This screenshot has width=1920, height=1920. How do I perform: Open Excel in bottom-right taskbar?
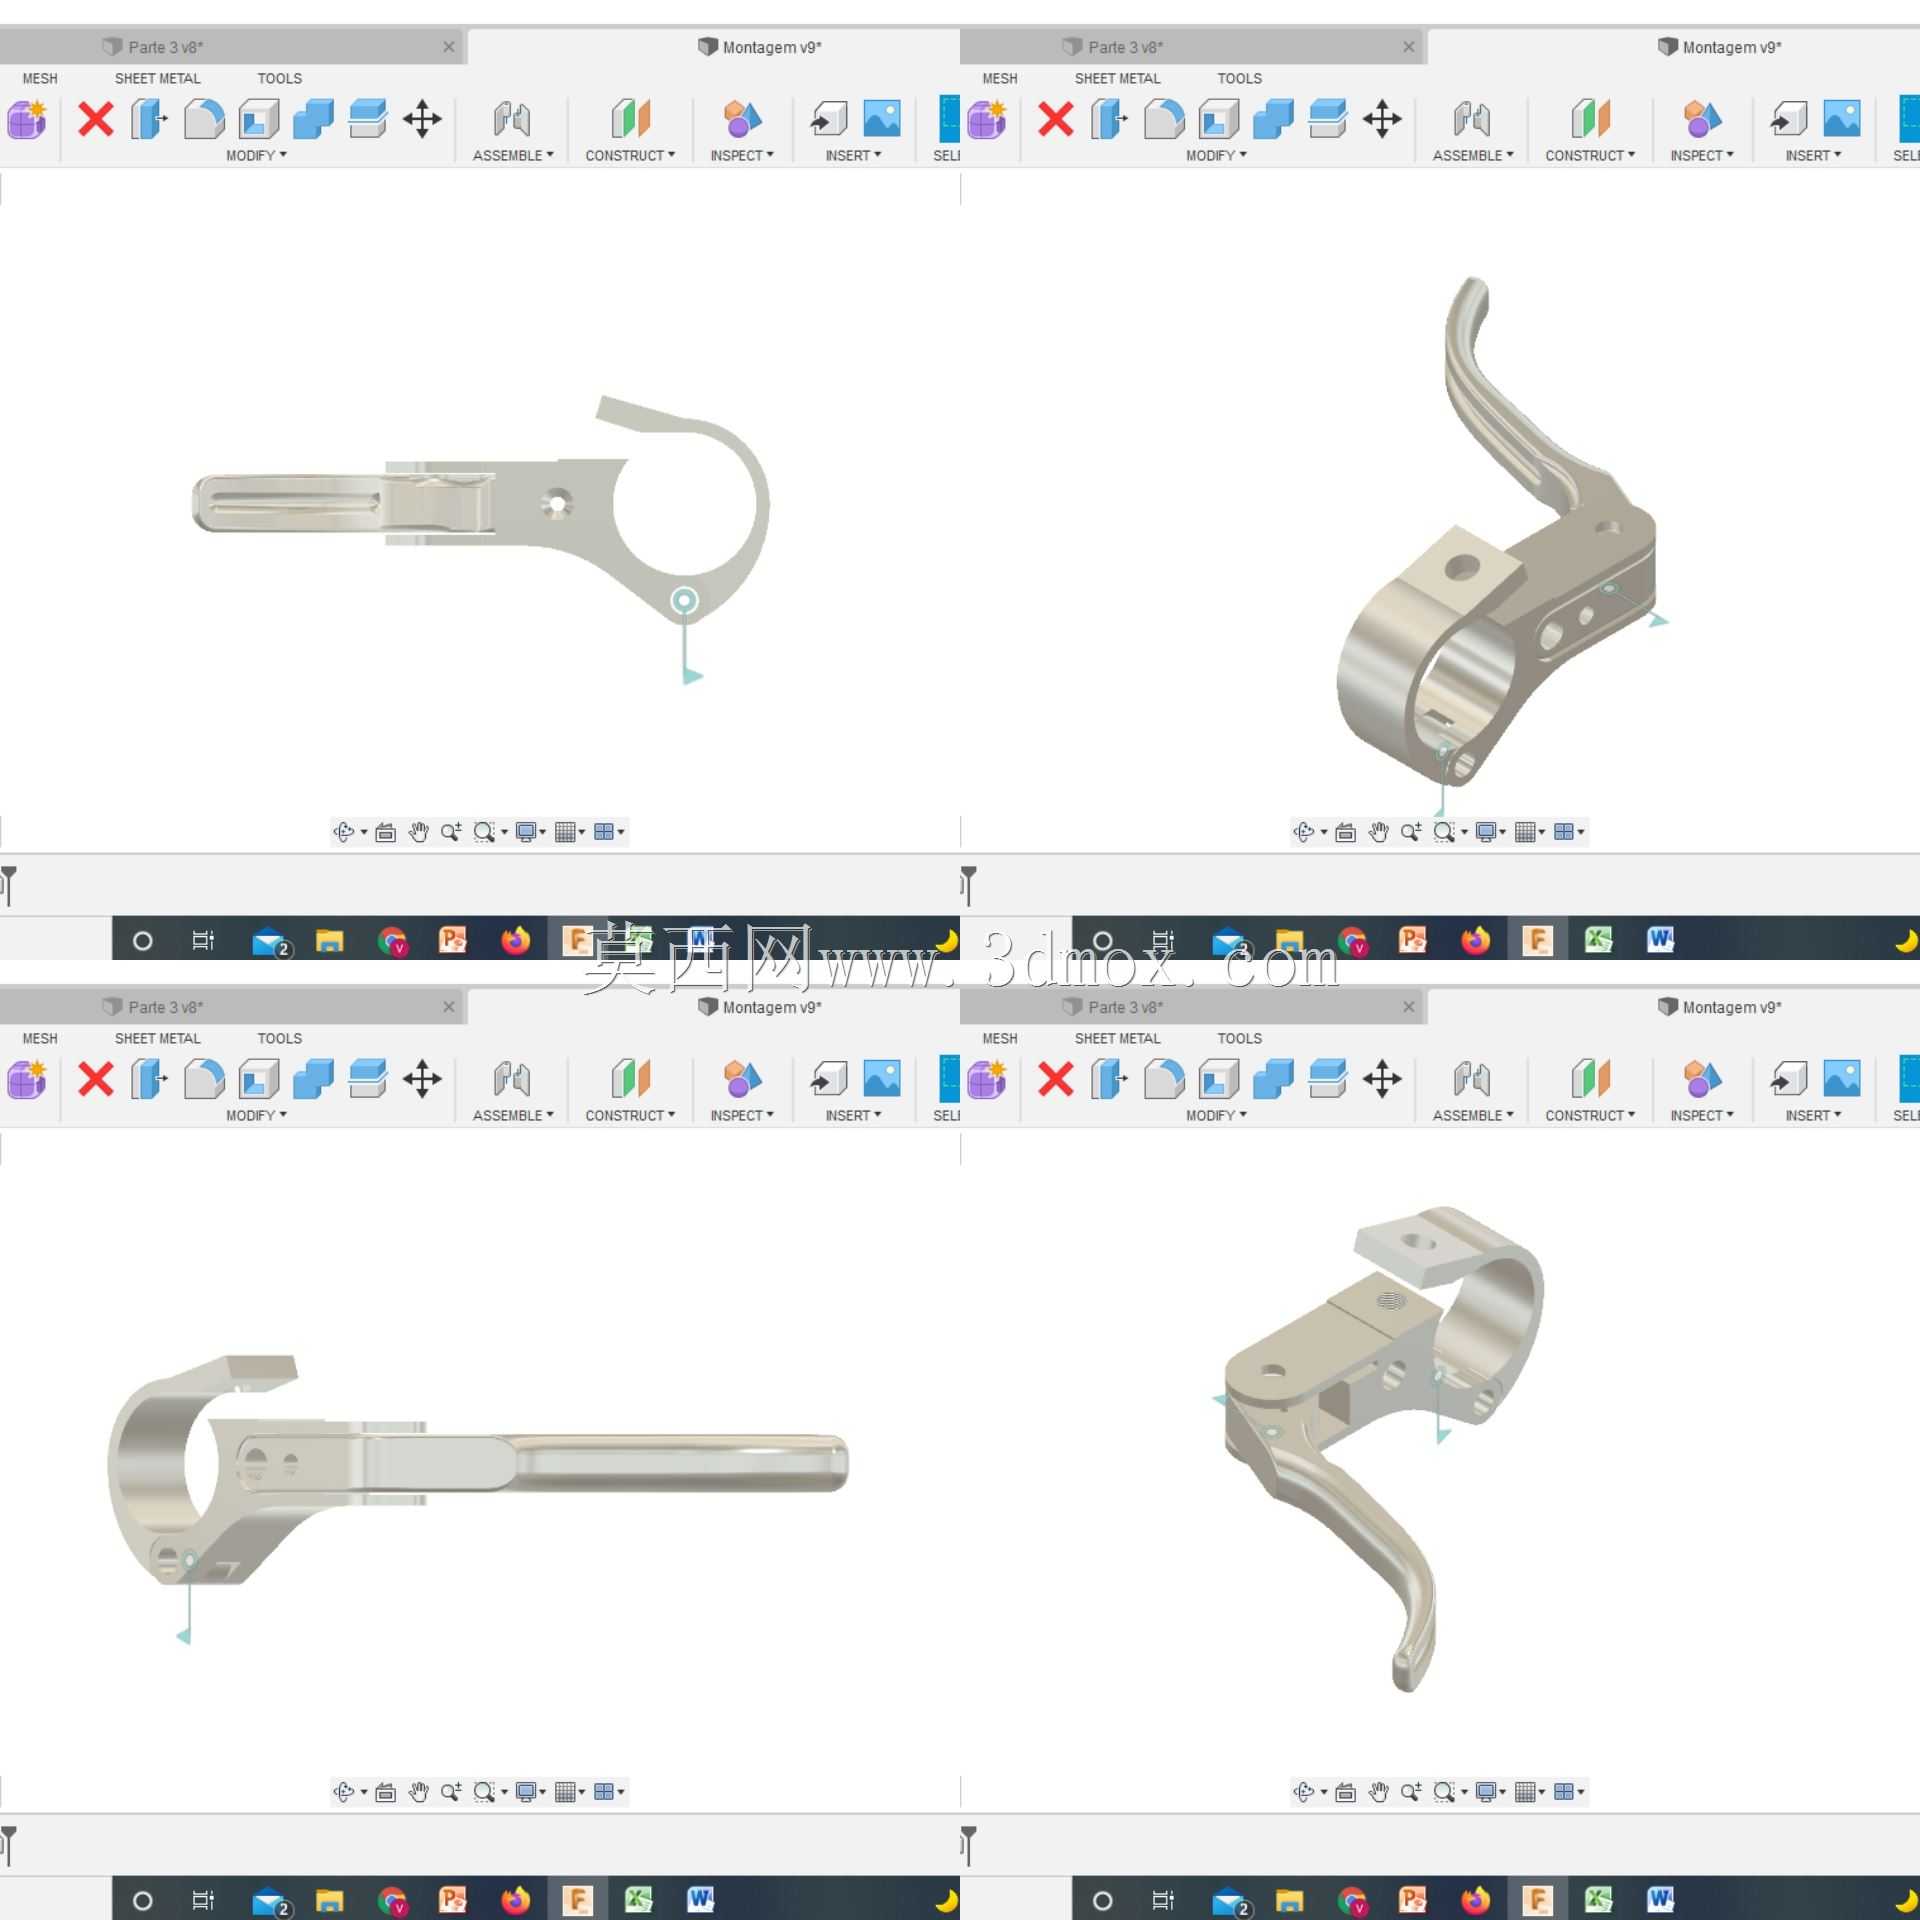click(1599, 1899)
